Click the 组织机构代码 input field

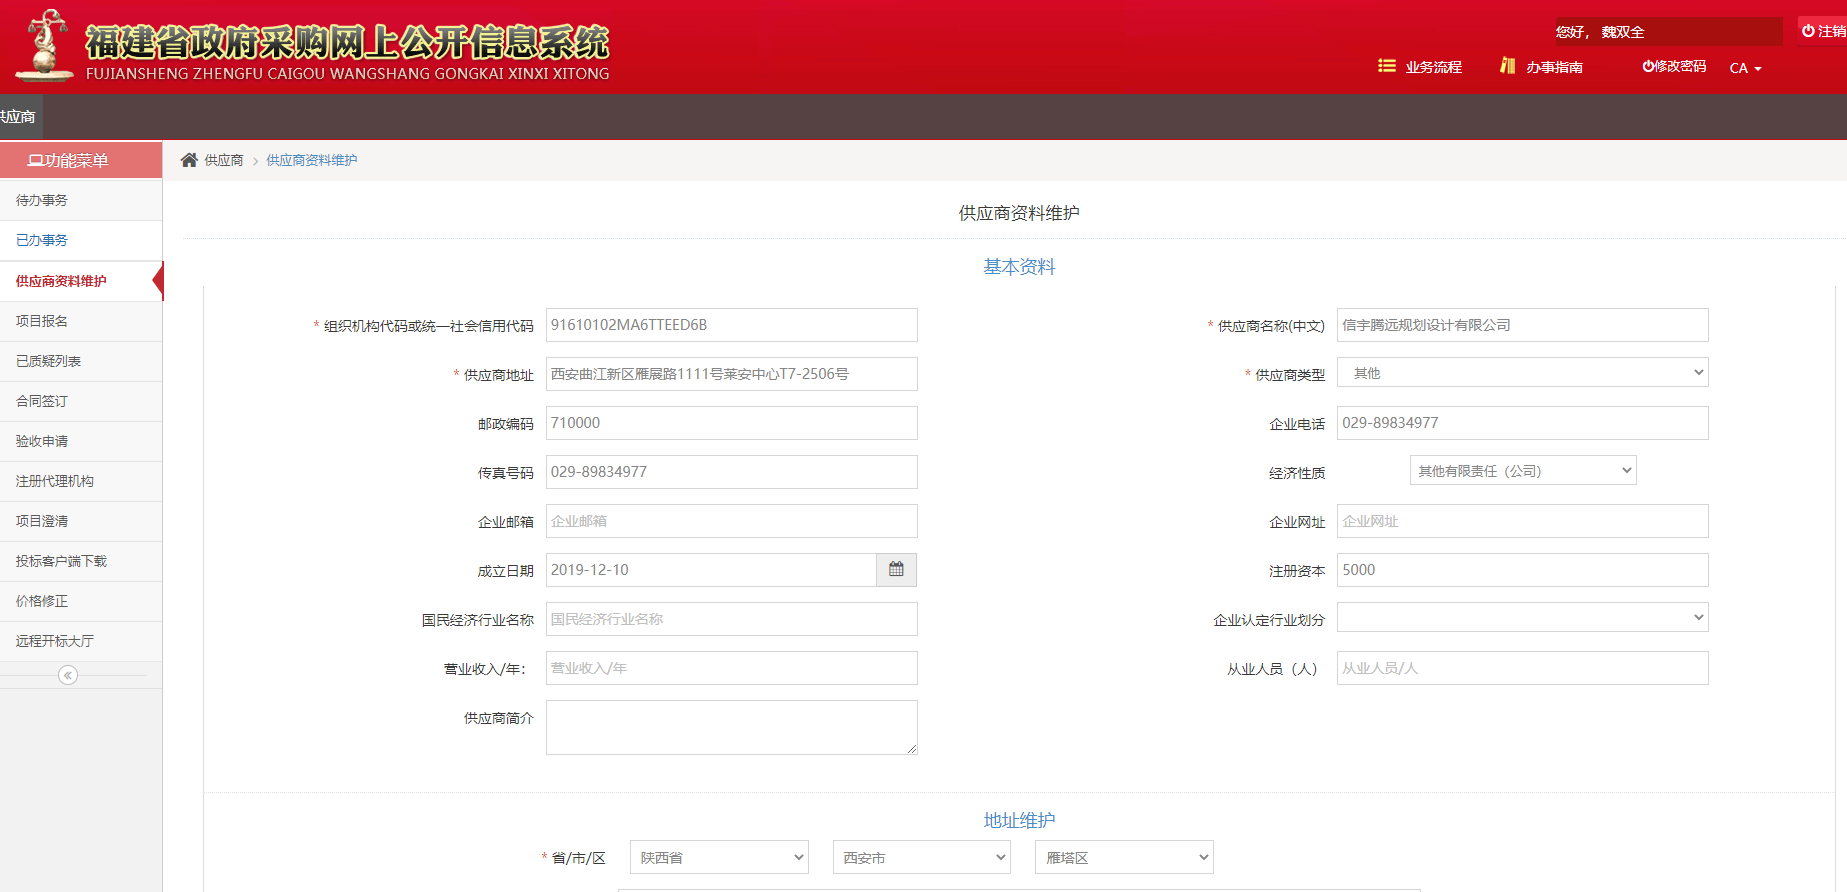731,325
